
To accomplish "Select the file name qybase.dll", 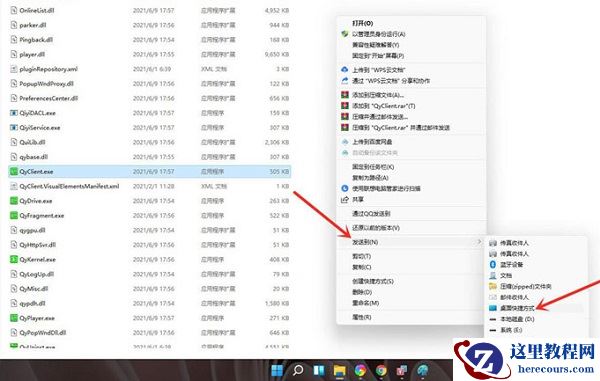I will click(x=34, y=157).
